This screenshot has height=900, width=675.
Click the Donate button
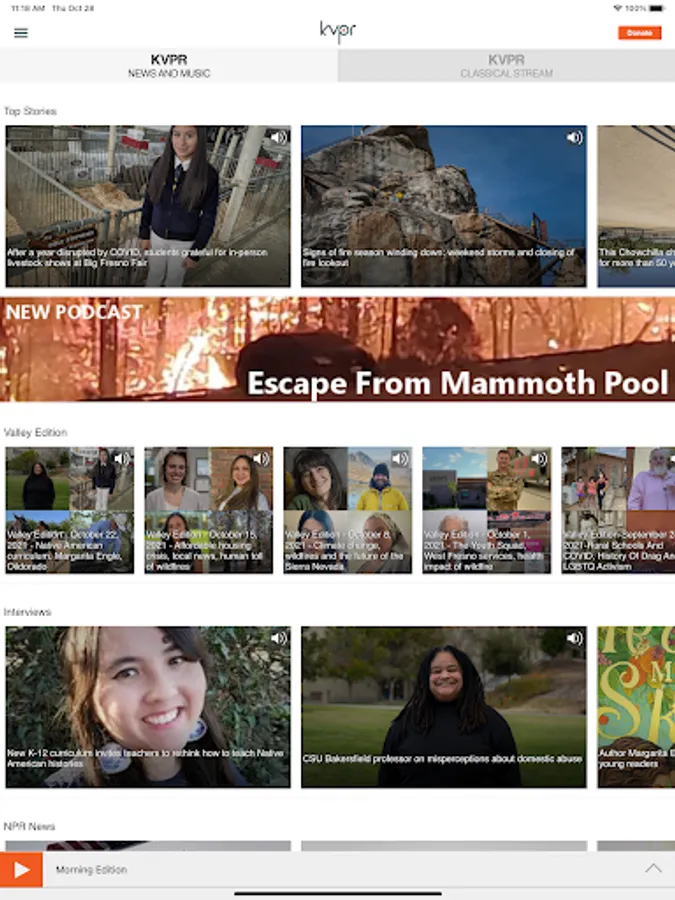tap(639, 33)
